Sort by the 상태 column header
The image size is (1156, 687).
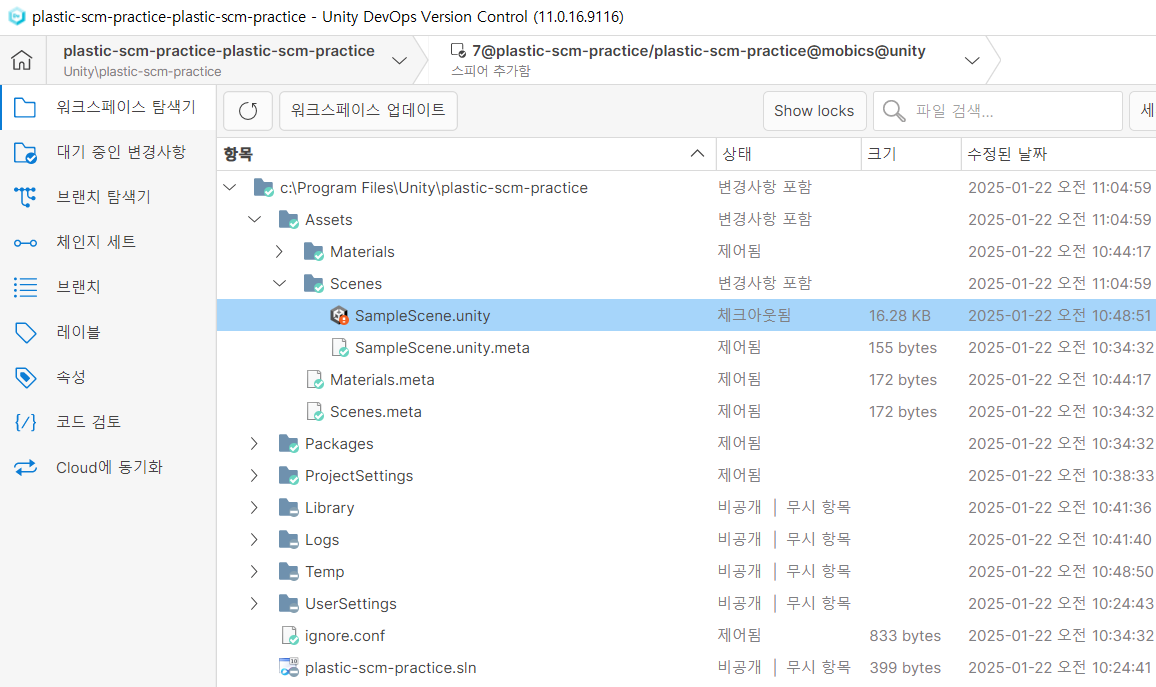(x=788, y=154)
